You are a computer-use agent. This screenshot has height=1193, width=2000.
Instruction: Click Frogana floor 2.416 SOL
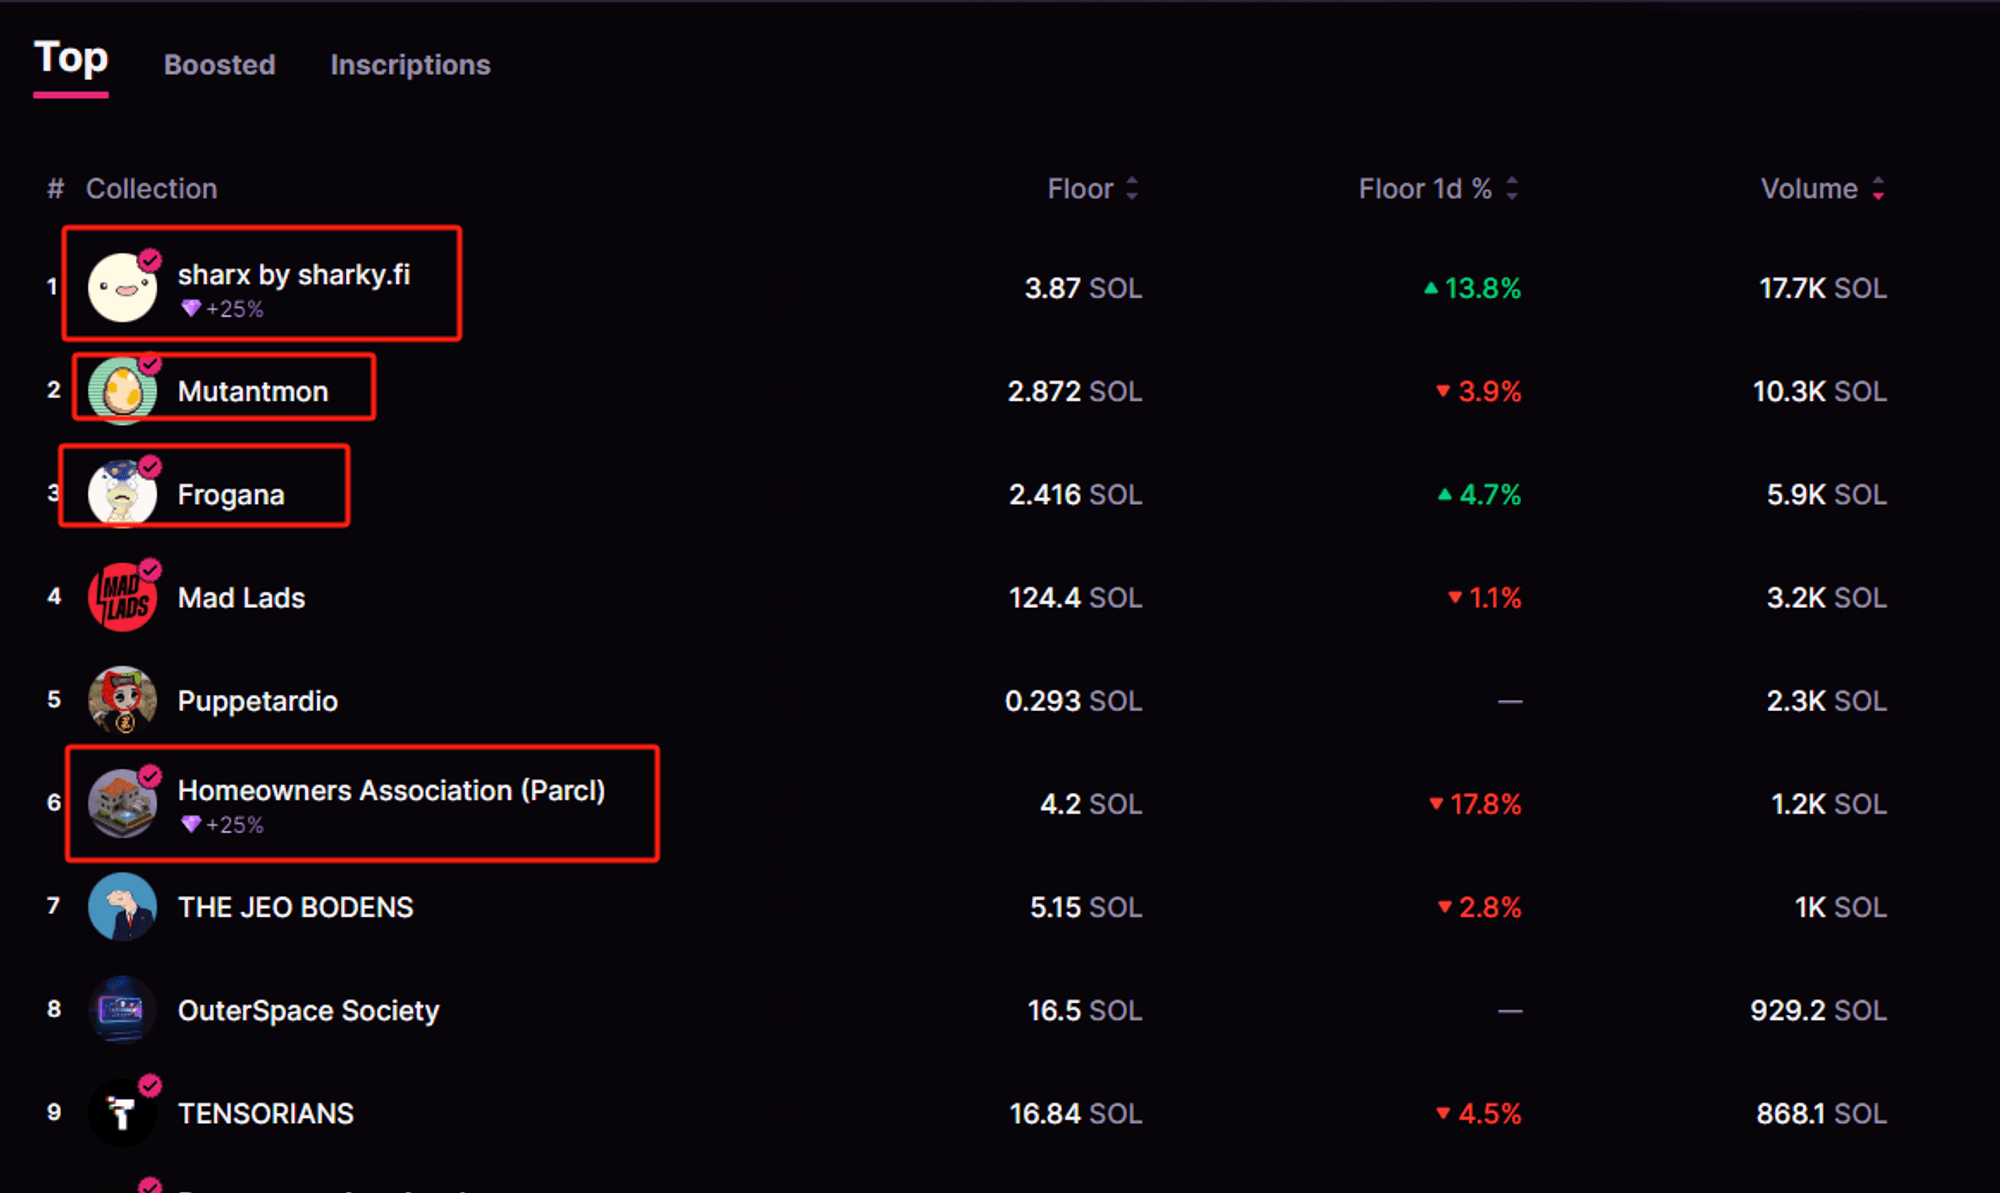1075,495
